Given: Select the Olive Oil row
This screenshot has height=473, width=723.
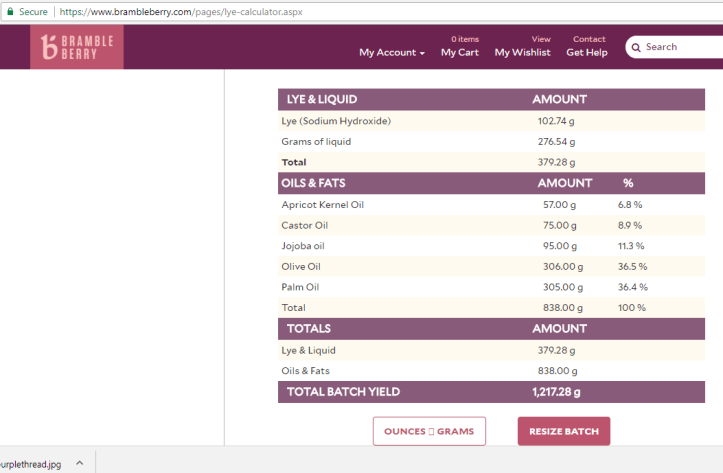Looking at the screenshot, I should click(302, 267).
